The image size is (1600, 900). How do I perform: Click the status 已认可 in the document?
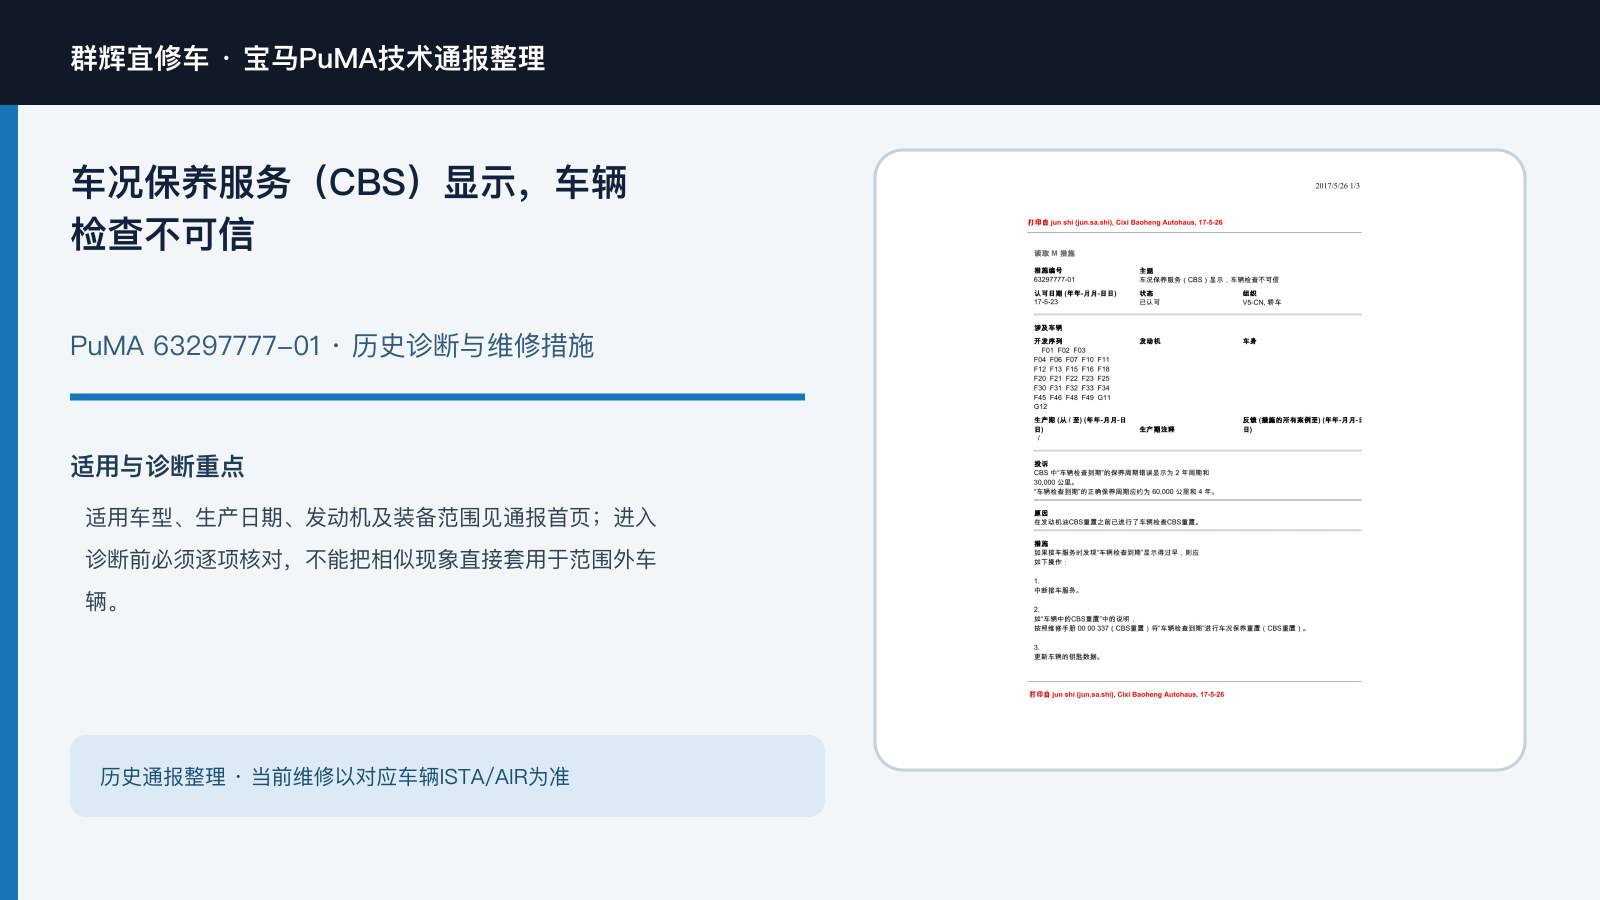(1150, 302)
